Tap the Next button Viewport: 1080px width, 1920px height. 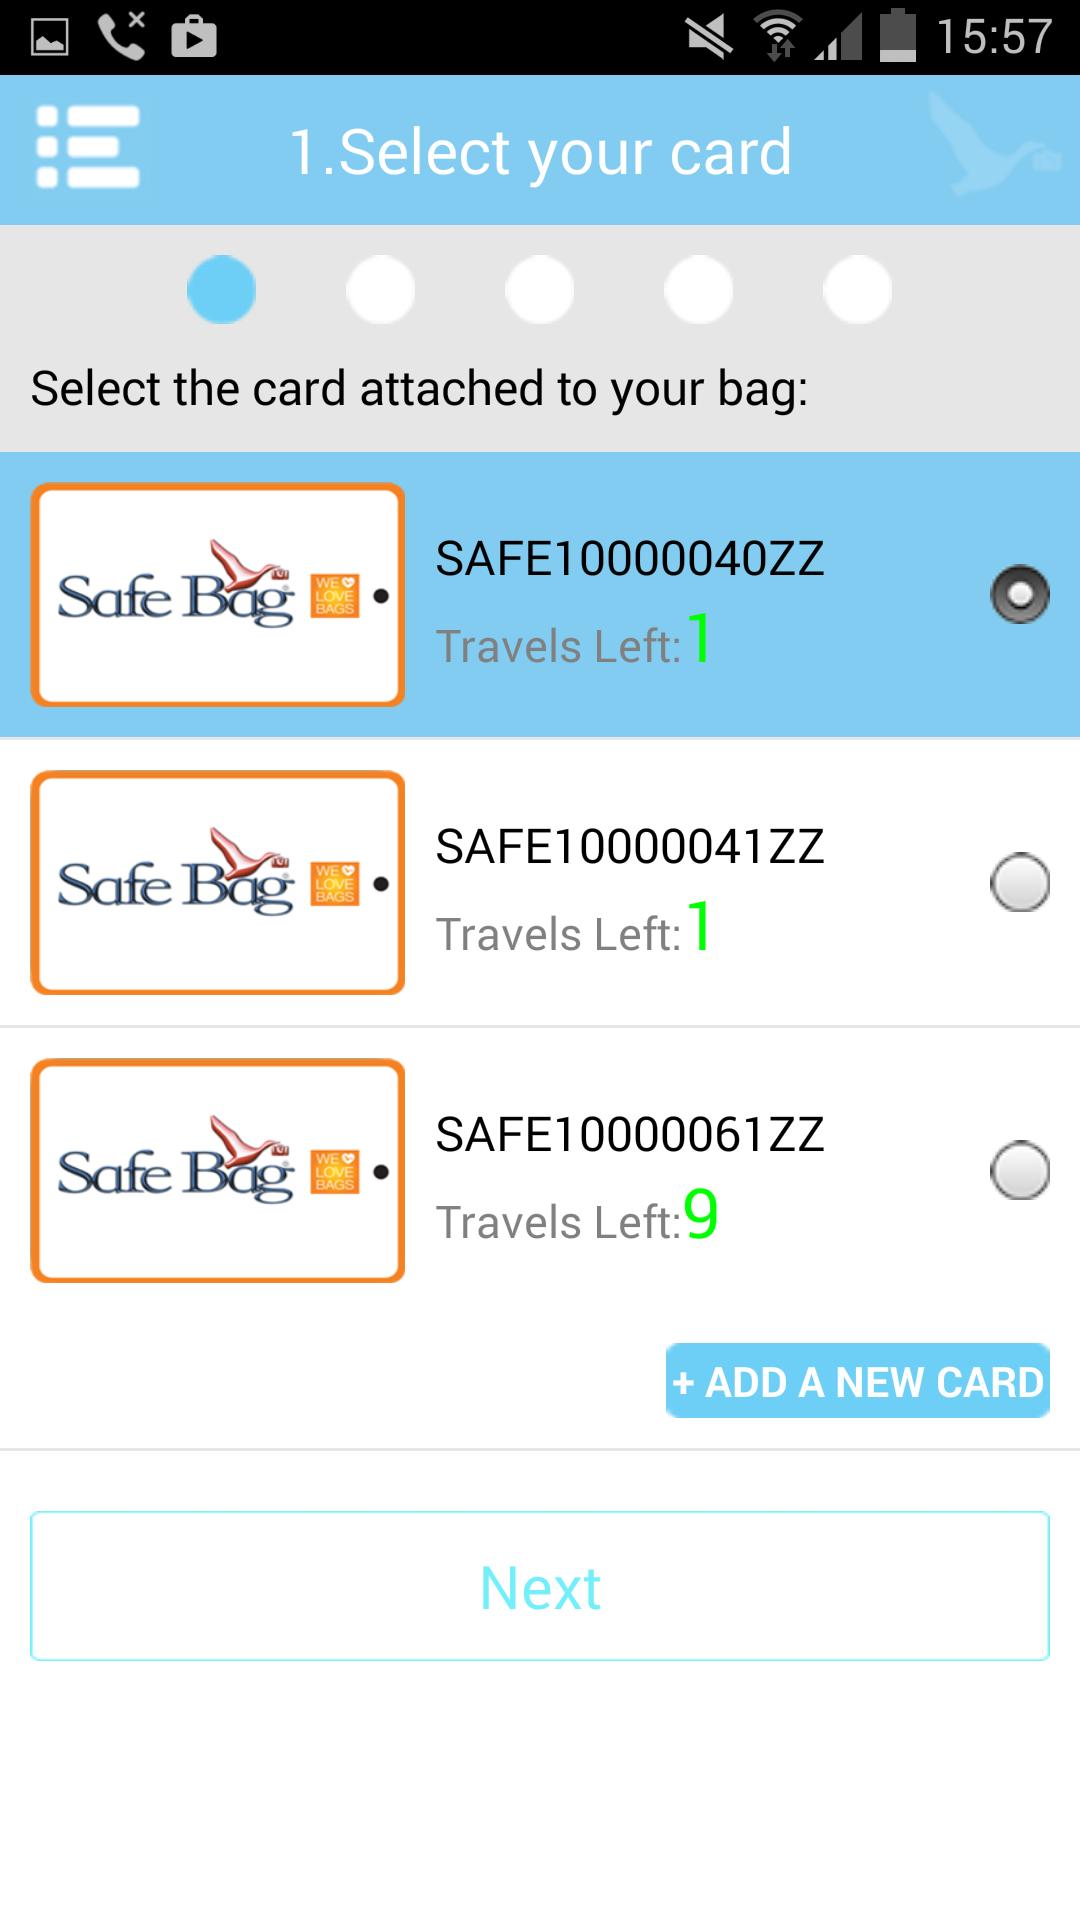tap(540, 1586)
